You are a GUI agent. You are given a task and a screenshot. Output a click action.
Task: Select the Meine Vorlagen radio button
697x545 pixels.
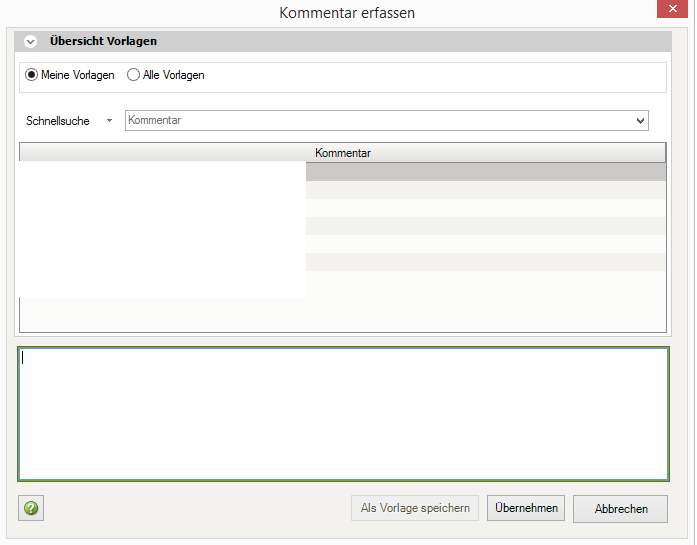click(32, 75)
